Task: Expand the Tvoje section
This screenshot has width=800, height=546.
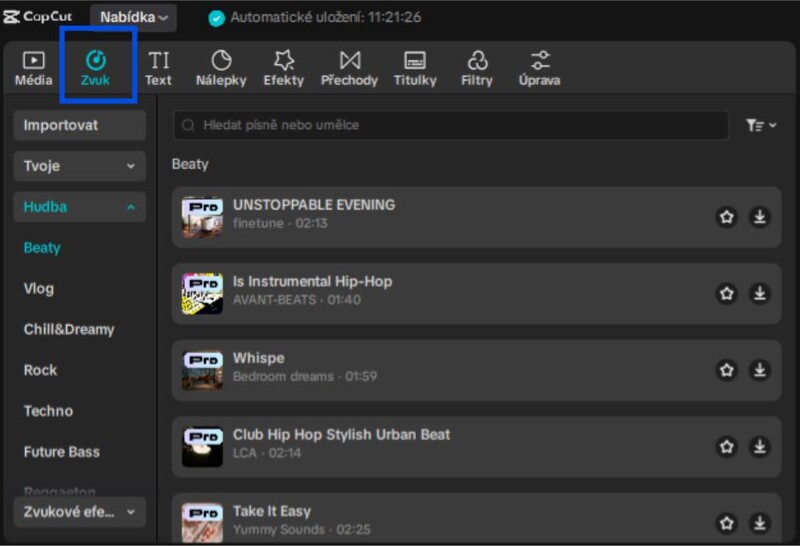Action: pos(80,166)
